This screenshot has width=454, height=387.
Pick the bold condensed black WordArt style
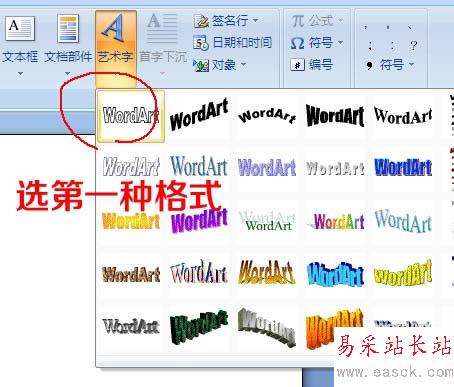(x=335, y=115)
